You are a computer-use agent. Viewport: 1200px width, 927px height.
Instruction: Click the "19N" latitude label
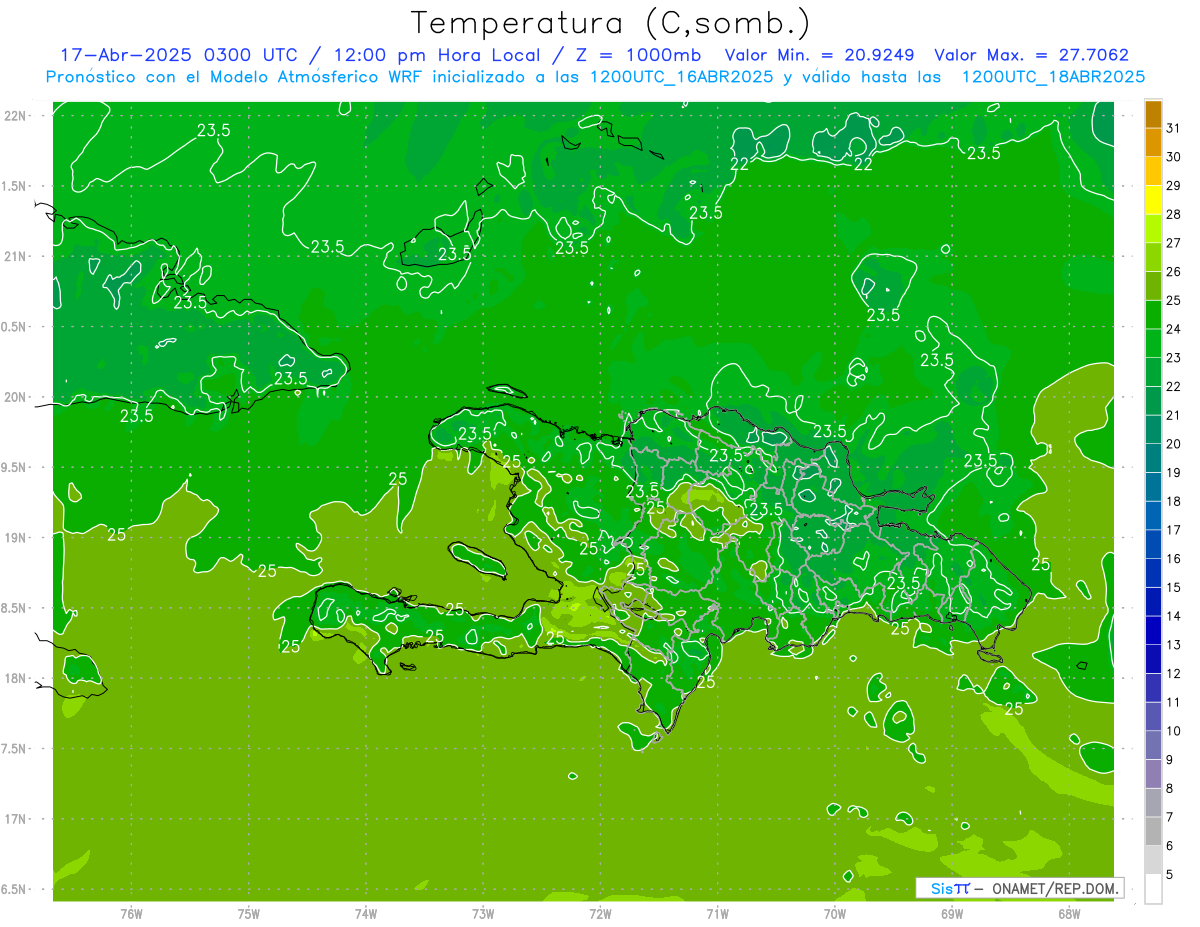[16, 538]
